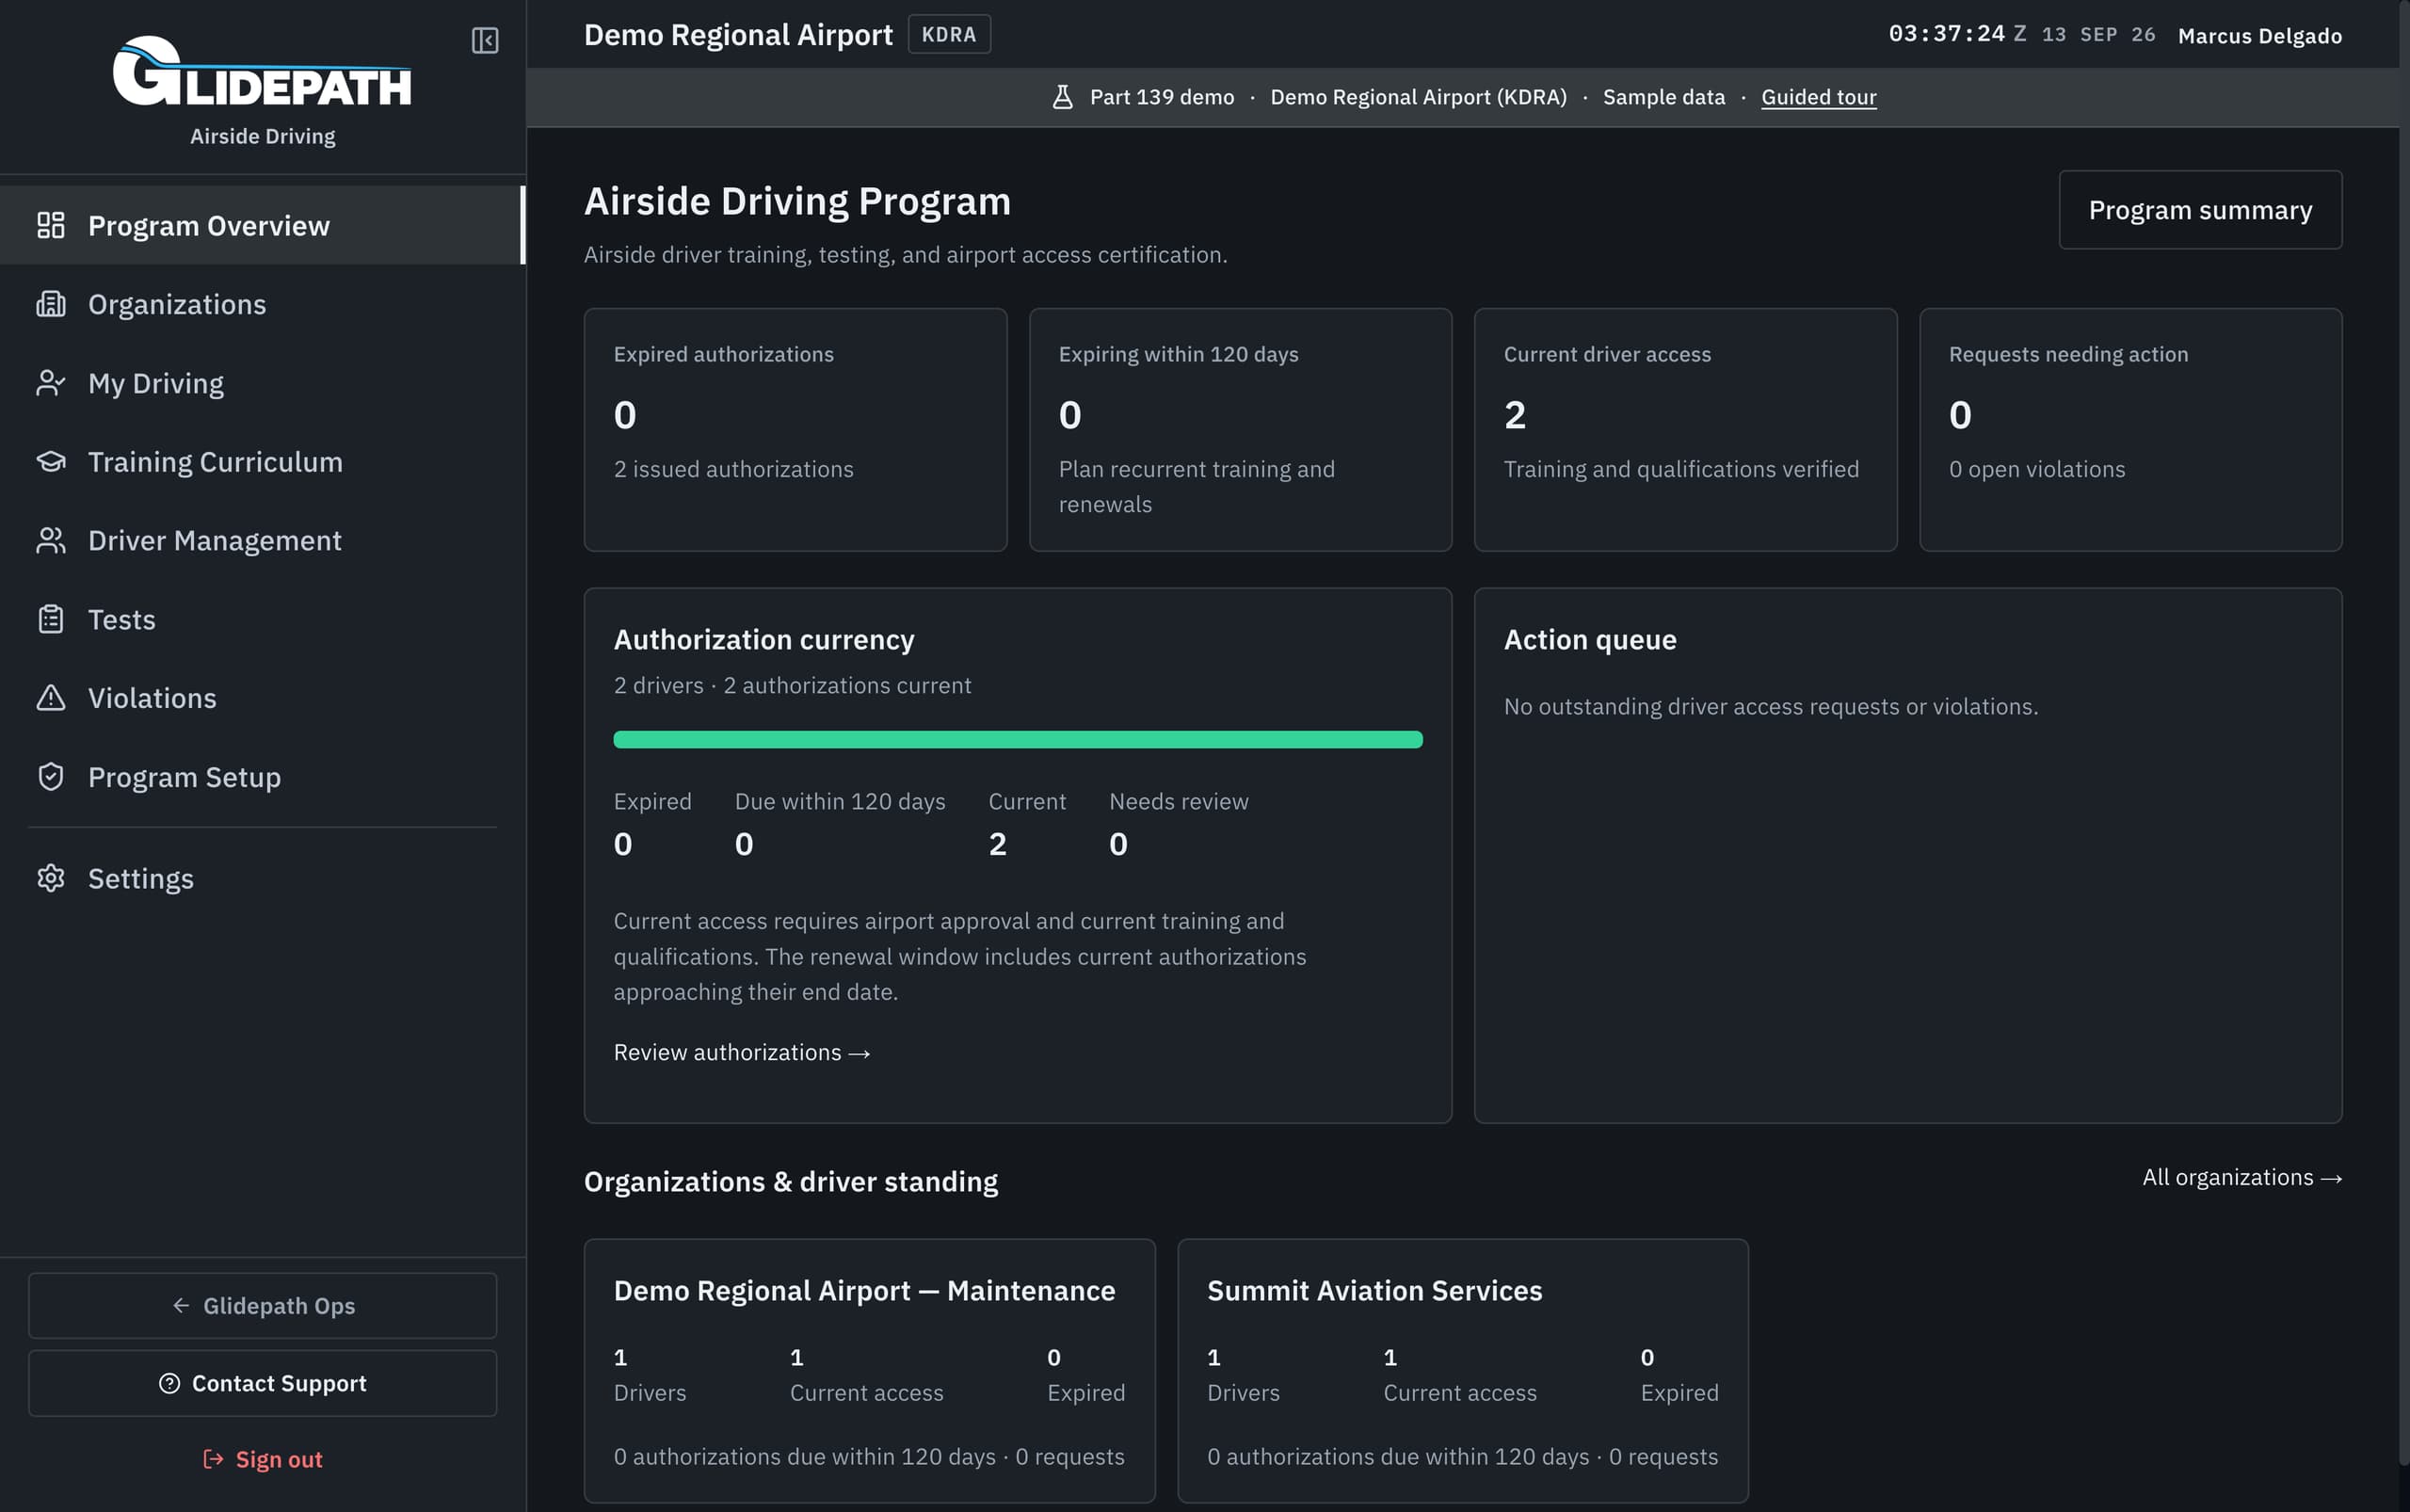Open the Requests needing action card
2410x1512 pixels.
pos(2130,429)
